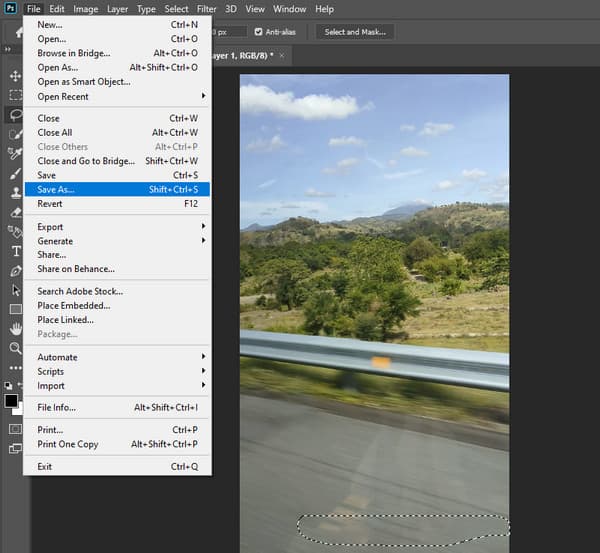Select the Lasso tool
The width and height of the screenshot is (600, 553).
coord(15,114)
